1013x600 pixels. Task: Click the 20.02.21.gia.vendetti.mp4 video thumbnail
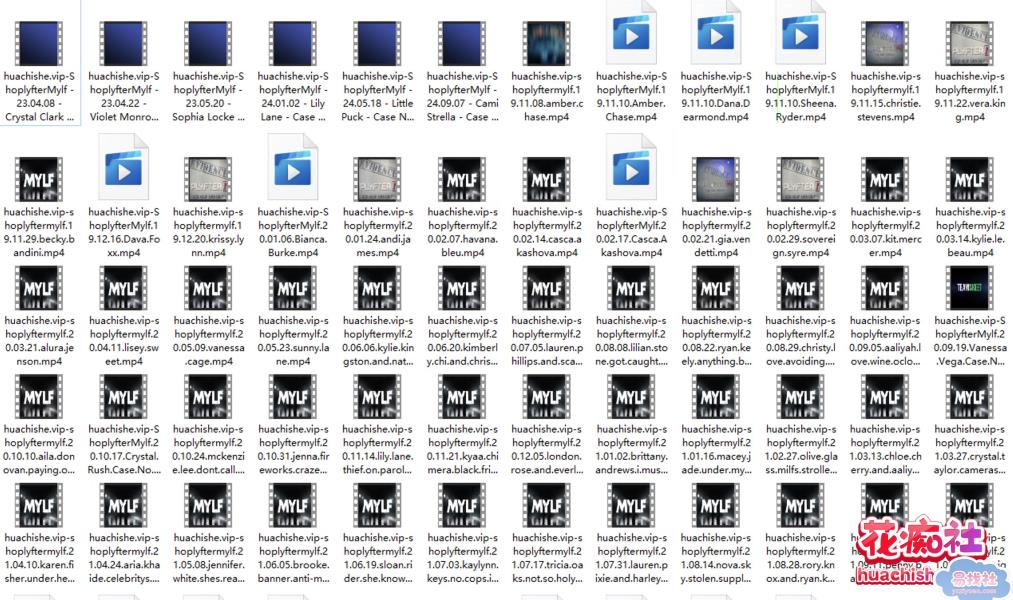point(716,179)
